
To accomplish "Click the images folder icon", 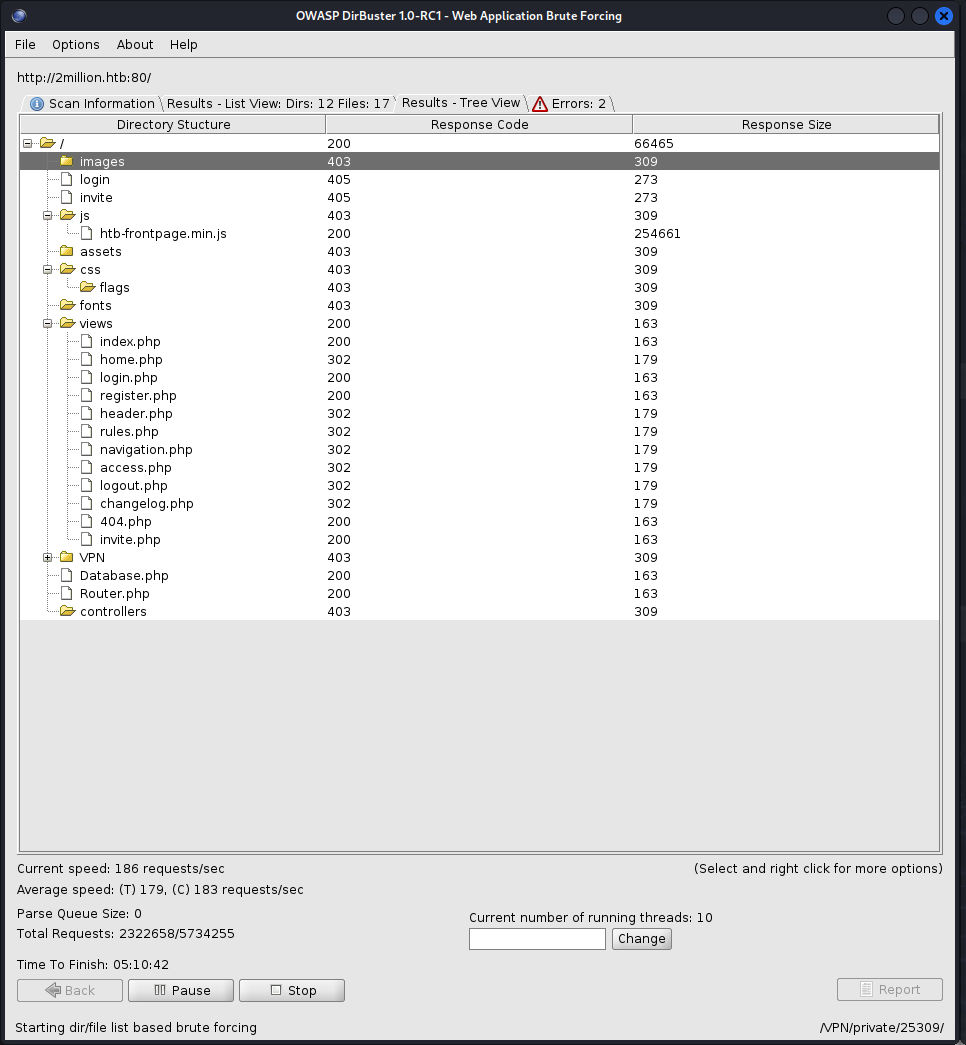I will point(67,161).
